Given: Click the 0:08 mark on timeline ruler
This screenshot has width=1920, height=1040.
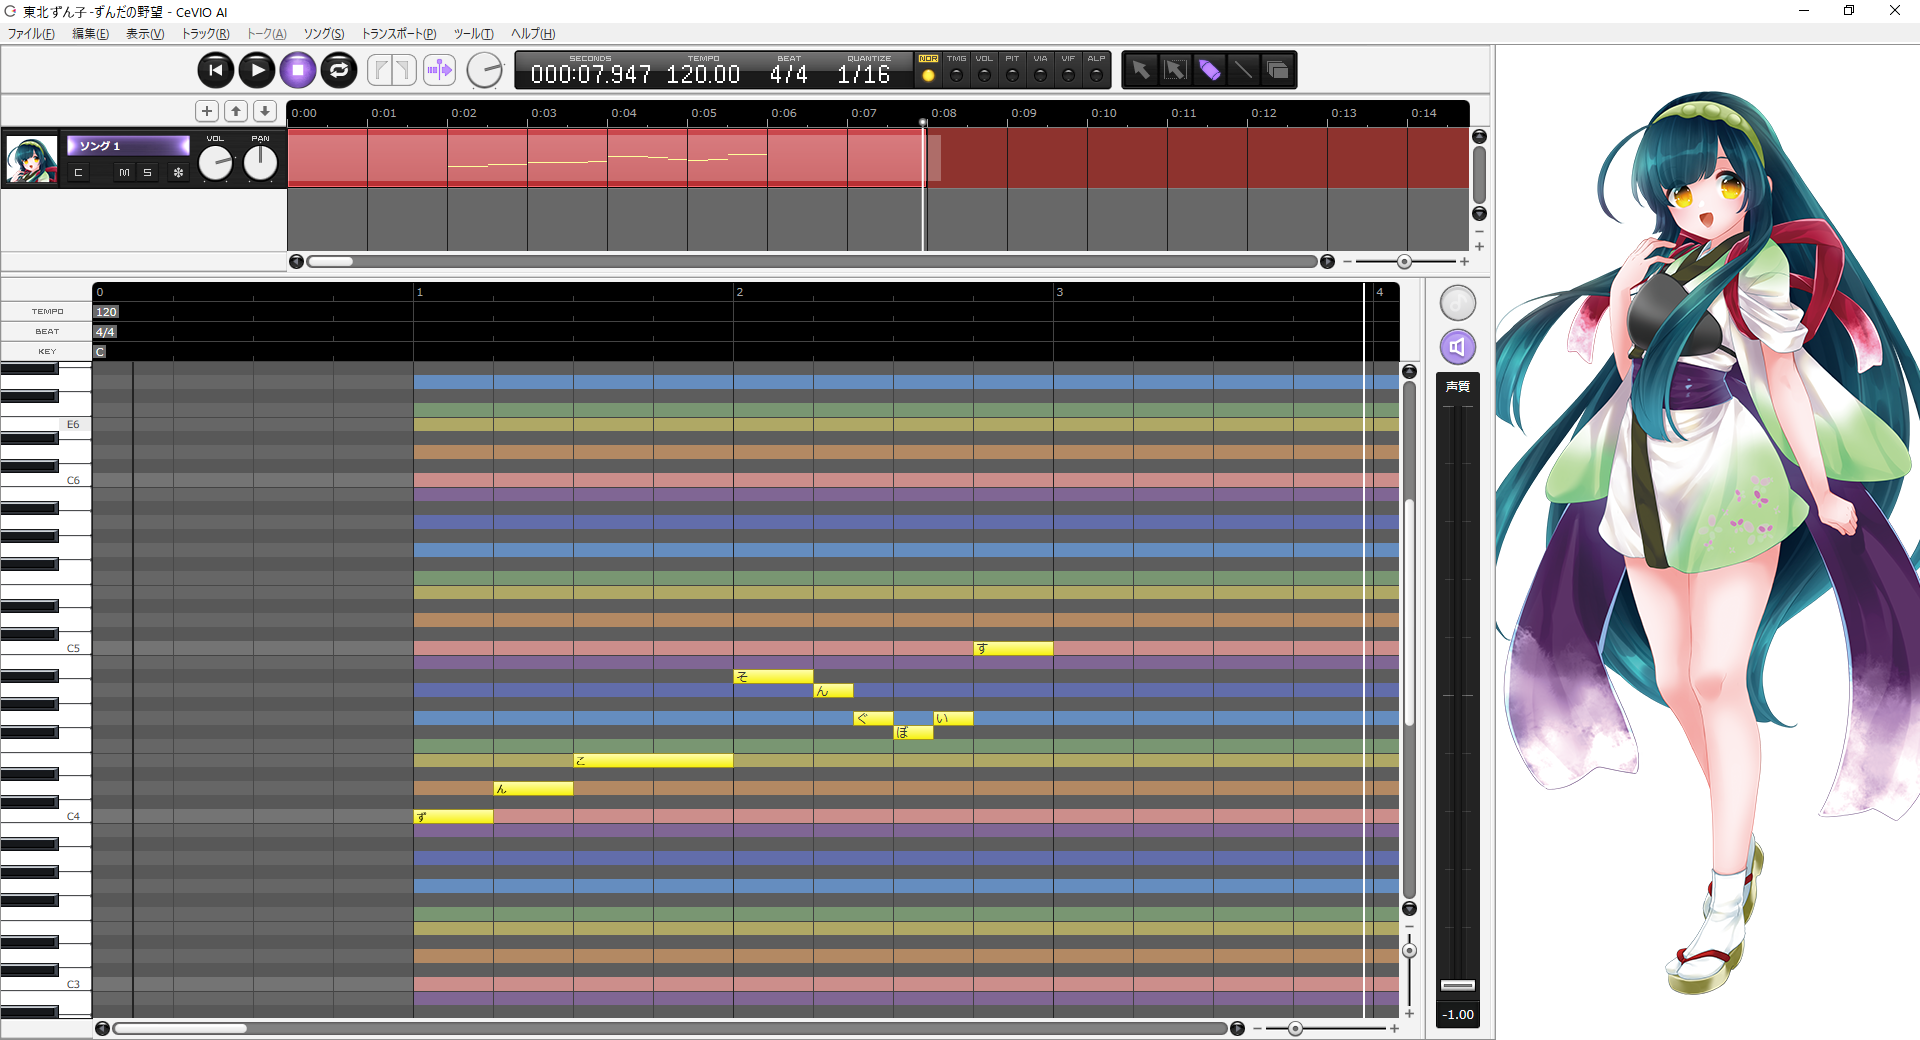Looking at the screenshot, I should coord(943,113).
